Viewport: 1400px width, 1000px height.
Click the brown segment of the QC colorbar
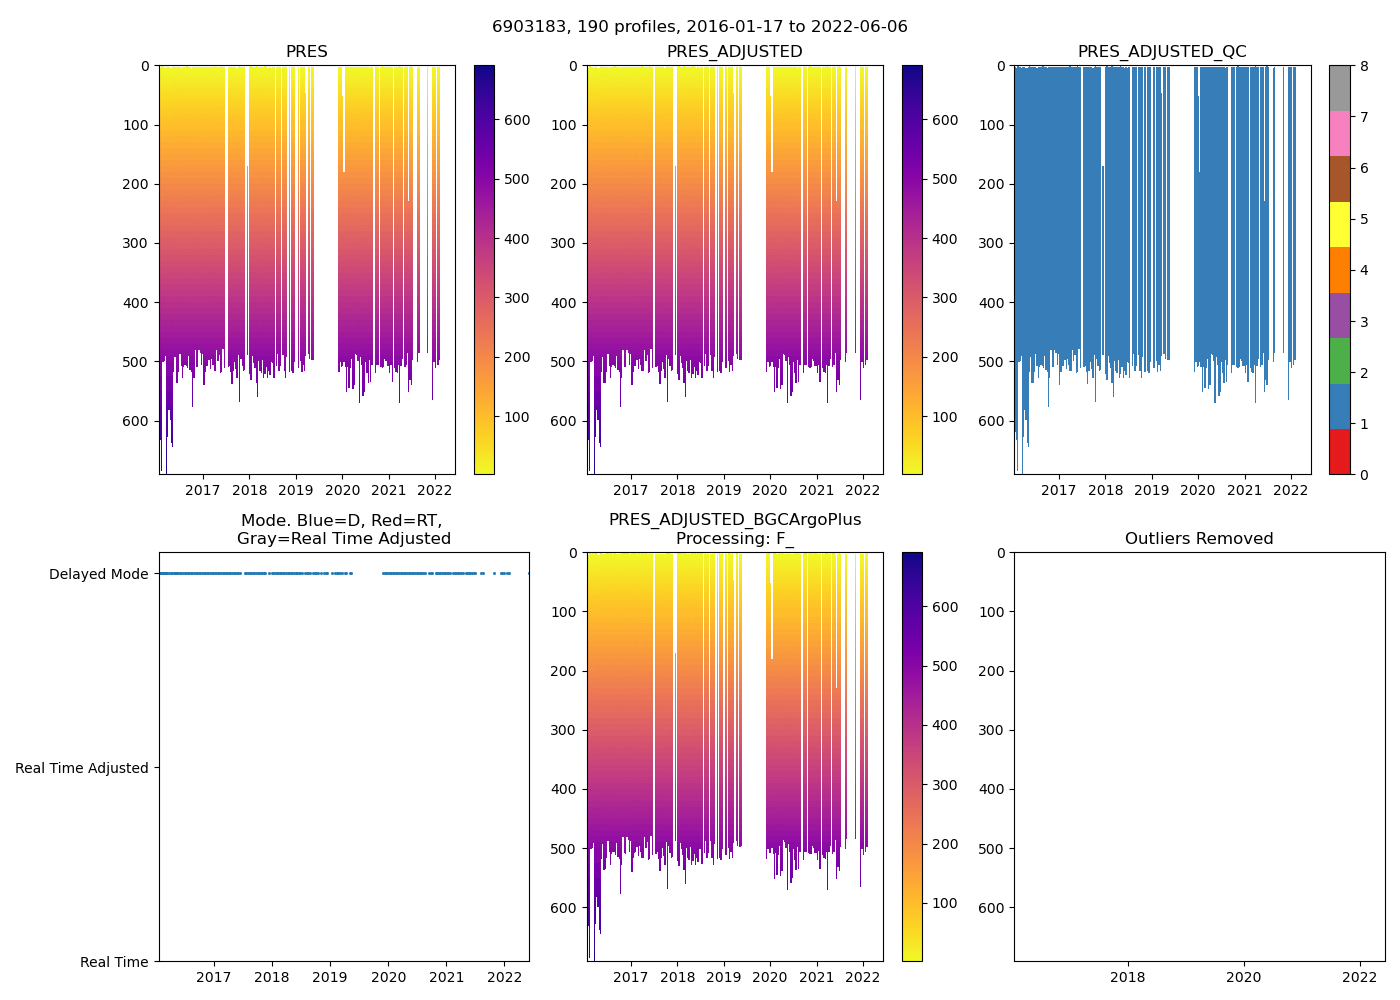1339,179
